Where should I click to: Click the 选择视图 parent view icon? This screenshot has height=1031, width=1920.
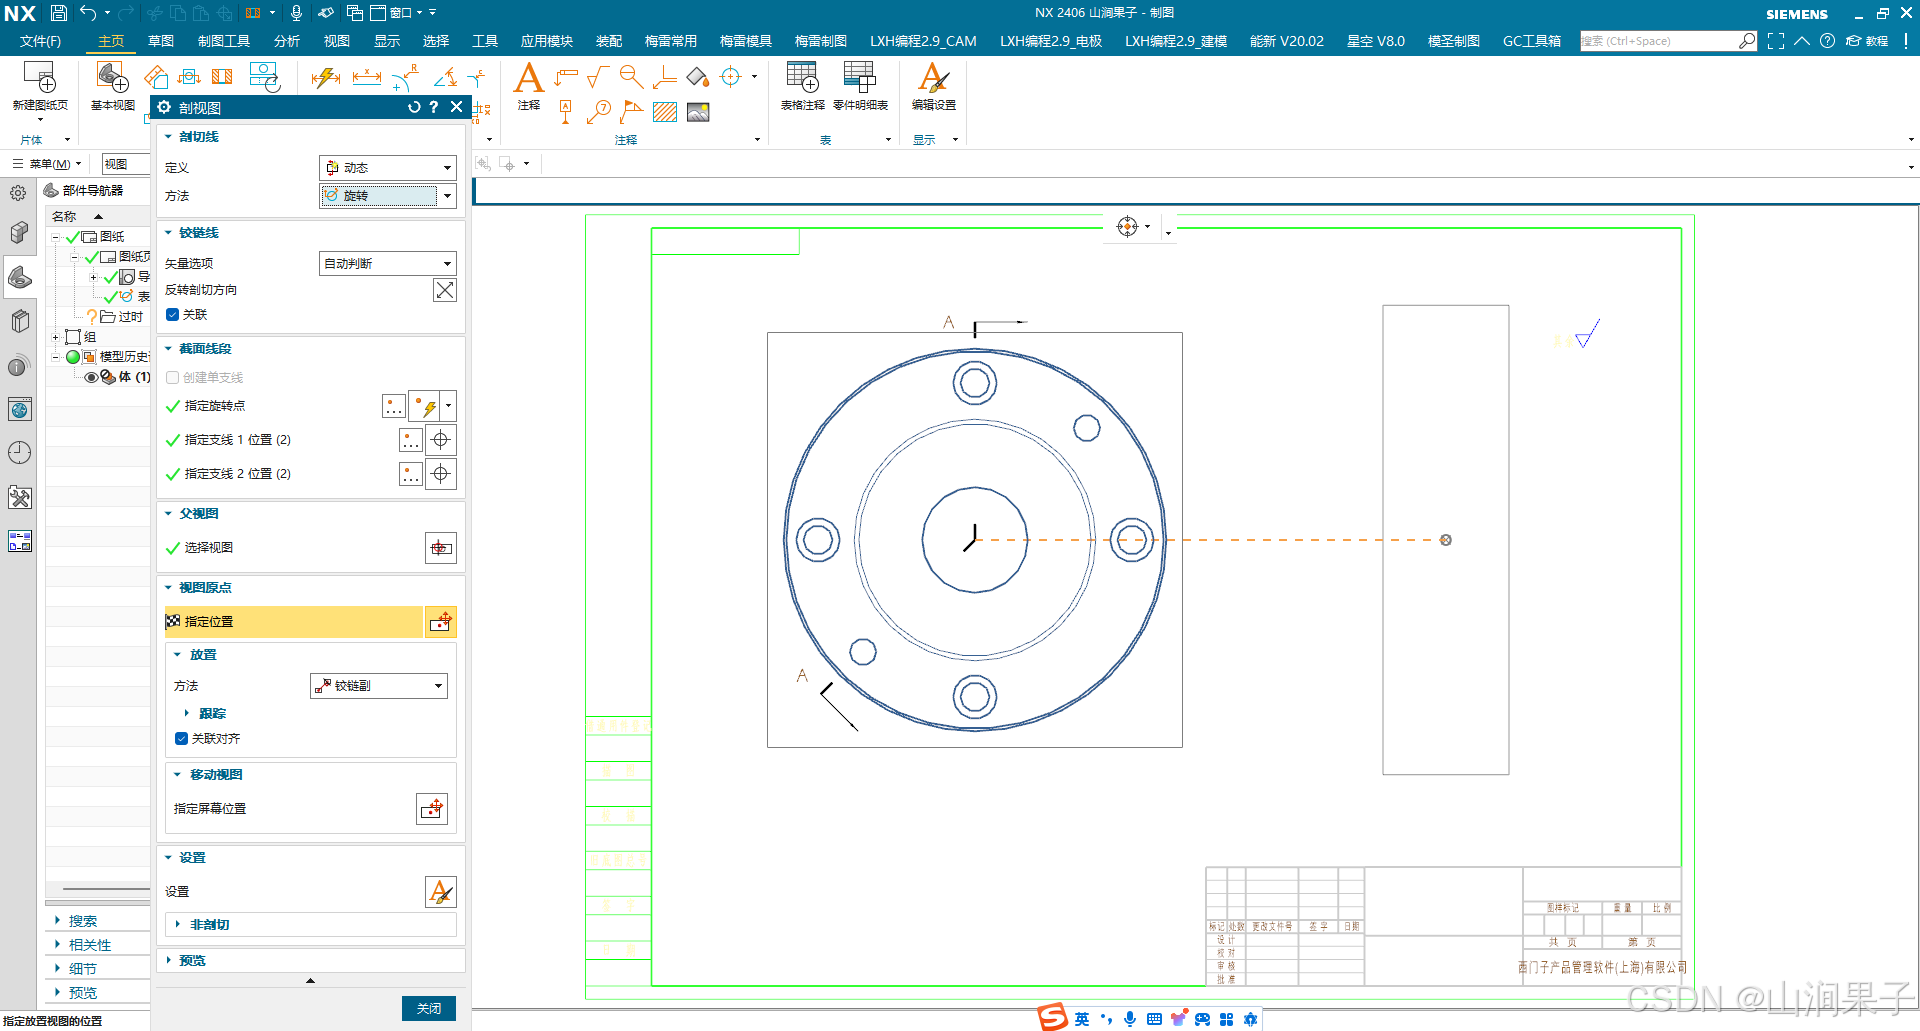pos(441,548)
